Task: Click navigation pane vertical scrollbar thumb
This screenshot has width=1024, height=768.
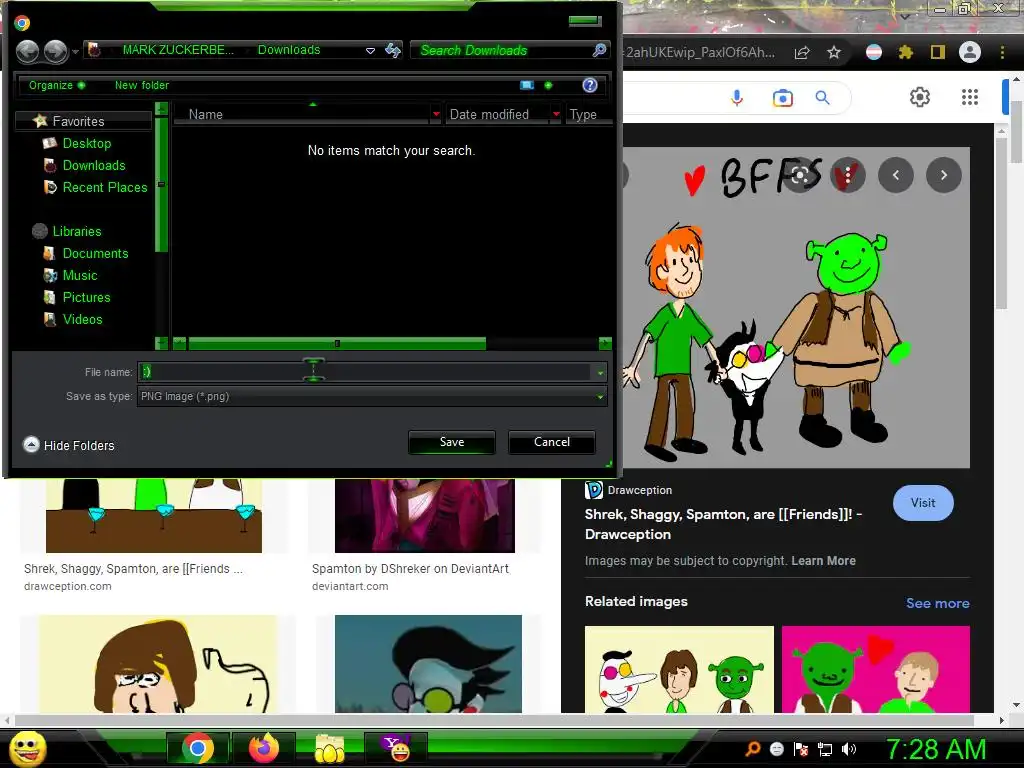Action: point(161,184)
